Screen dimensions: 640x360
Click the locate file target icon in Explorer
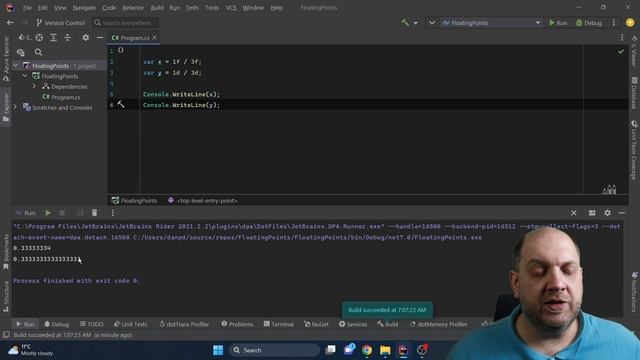pyautogui.click(x=39, y=38)
